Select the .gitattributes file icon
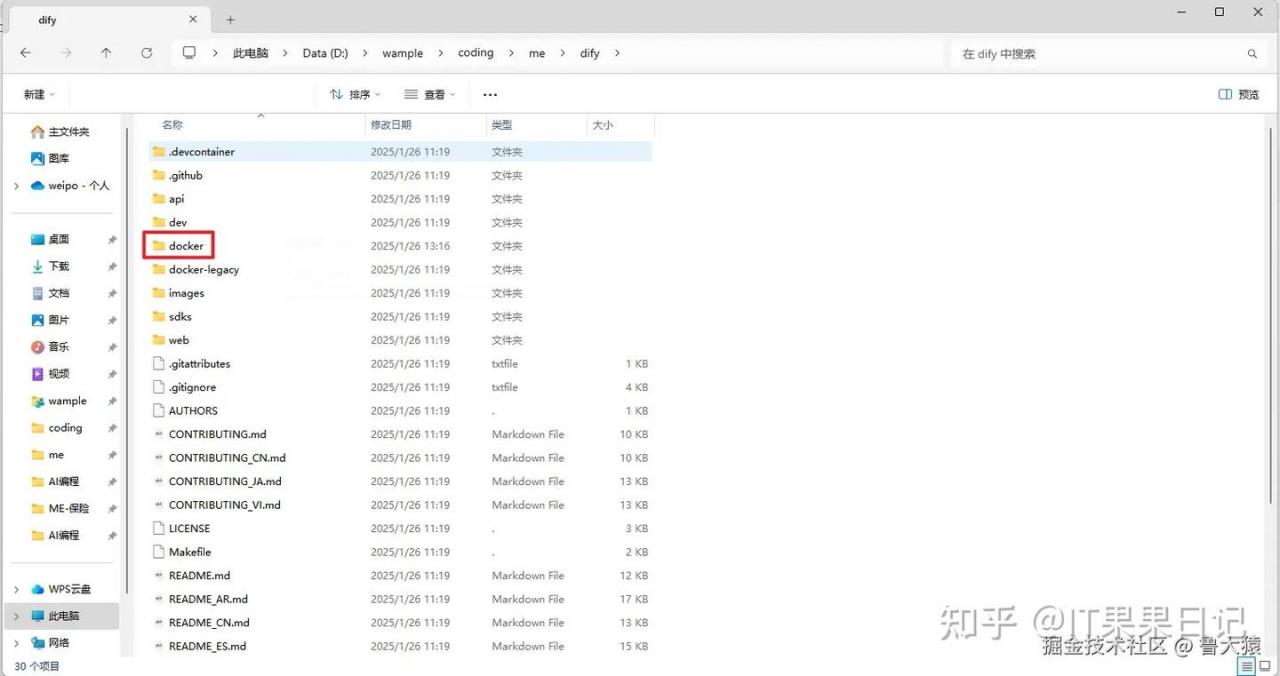The width and height of the screenshot is (1280, 676). [x=158, y=364]
